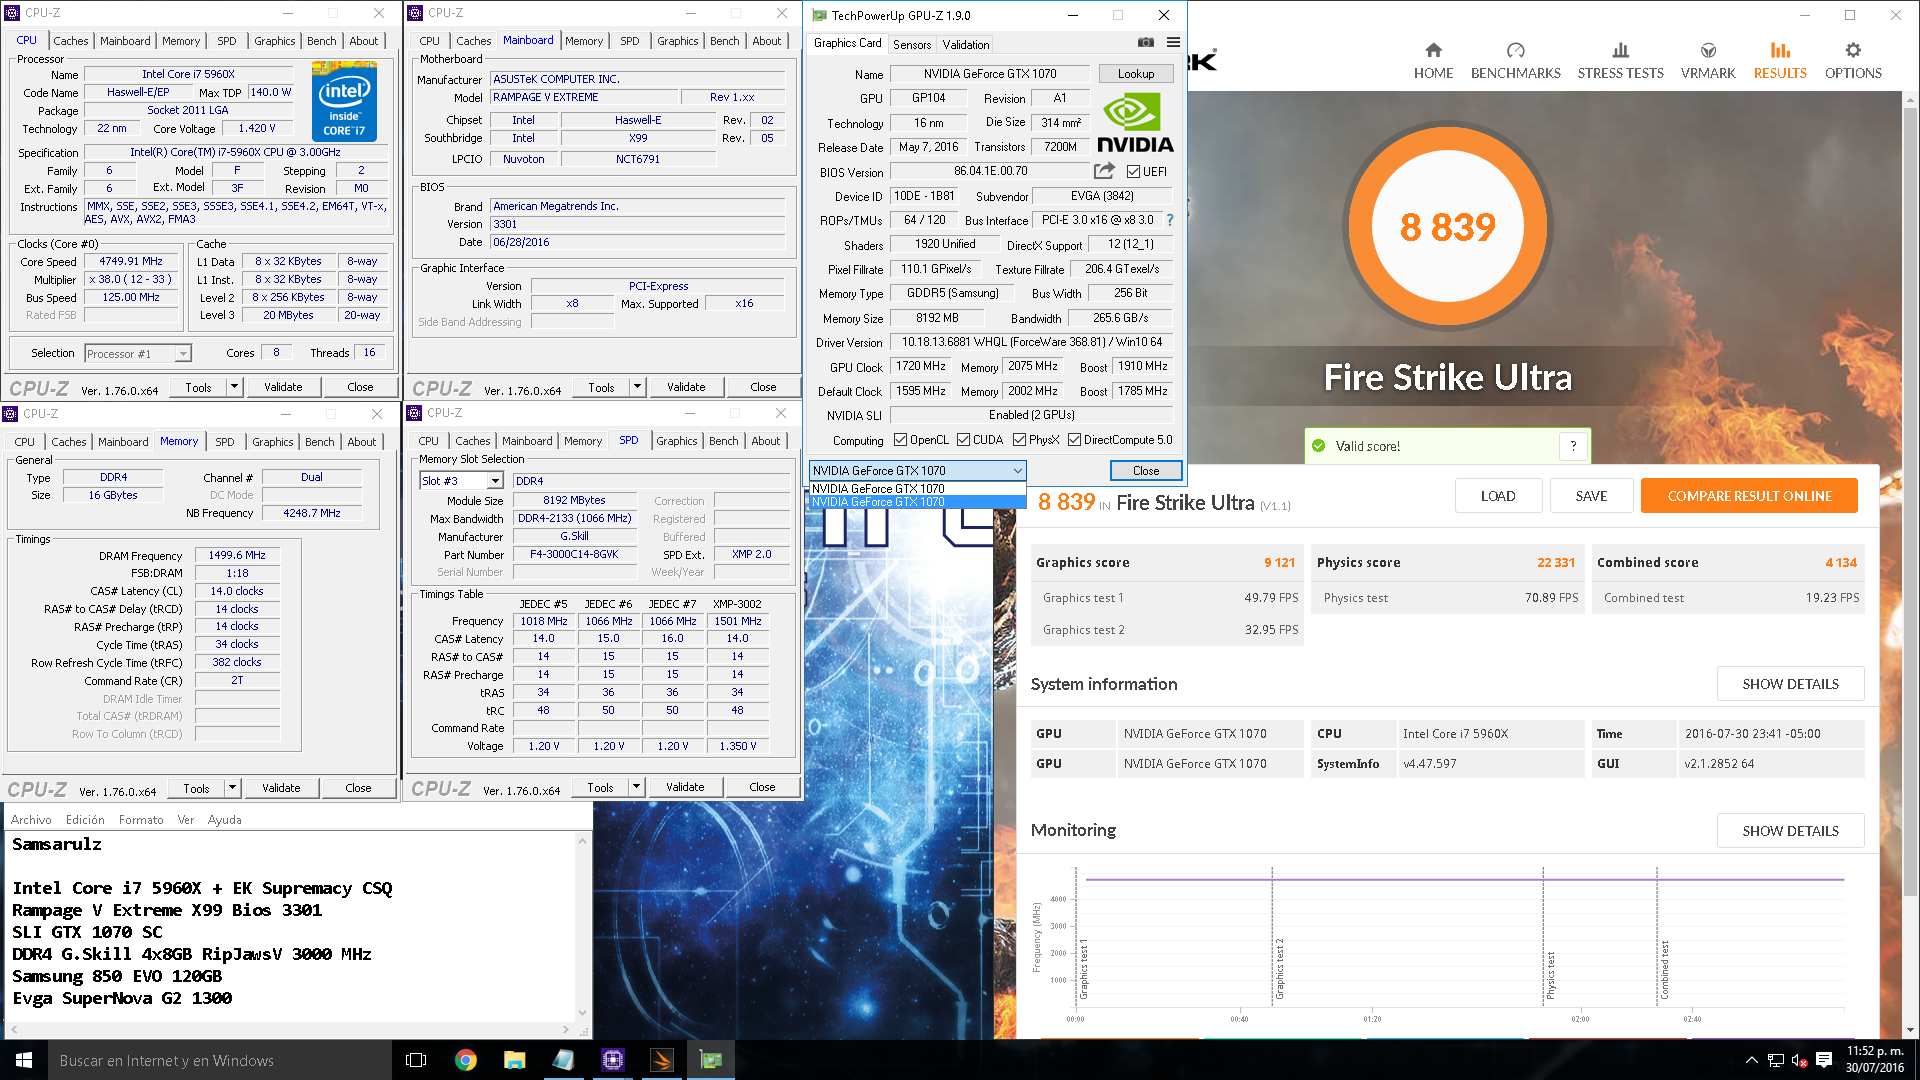1920x1080 pixels.
Task: Click the NVIDIA logo in GPU-Z
Action: click(x=1135, y=122)
